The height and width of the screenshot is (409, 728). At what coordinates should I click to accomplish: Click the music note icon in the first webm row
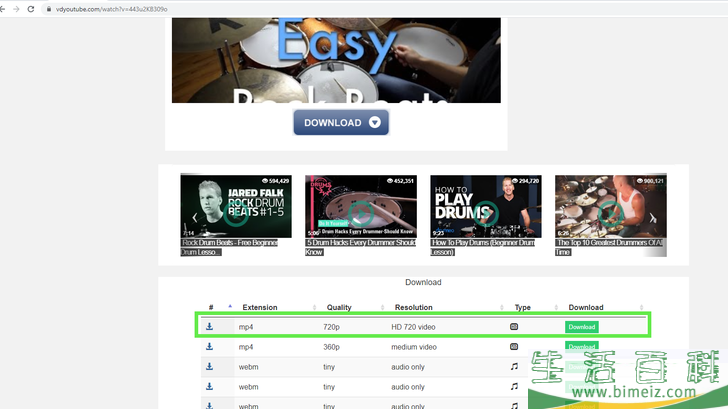pyautogui.click(x=514, y=367)
